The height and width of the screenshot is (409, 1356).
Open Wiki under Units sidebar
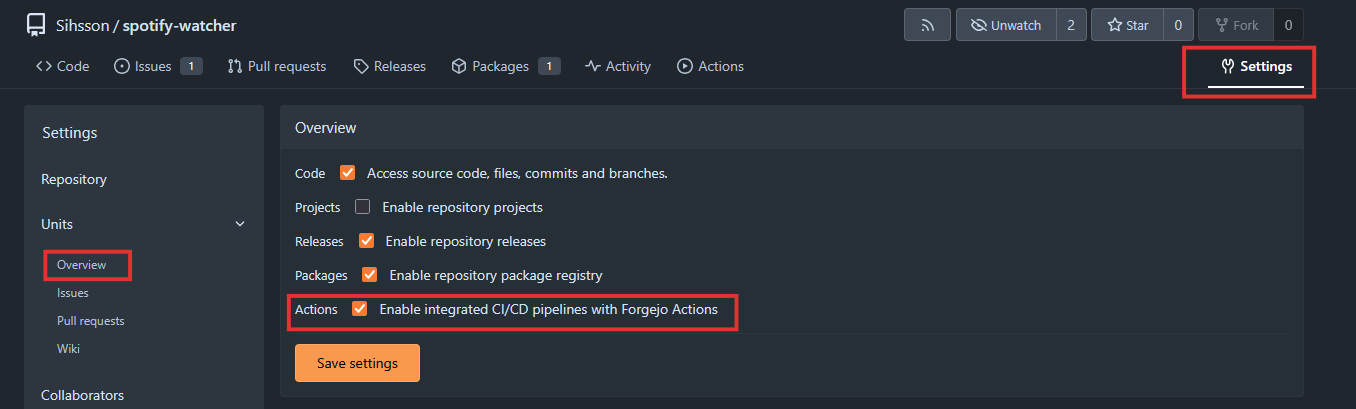click(x=68, y=349)
